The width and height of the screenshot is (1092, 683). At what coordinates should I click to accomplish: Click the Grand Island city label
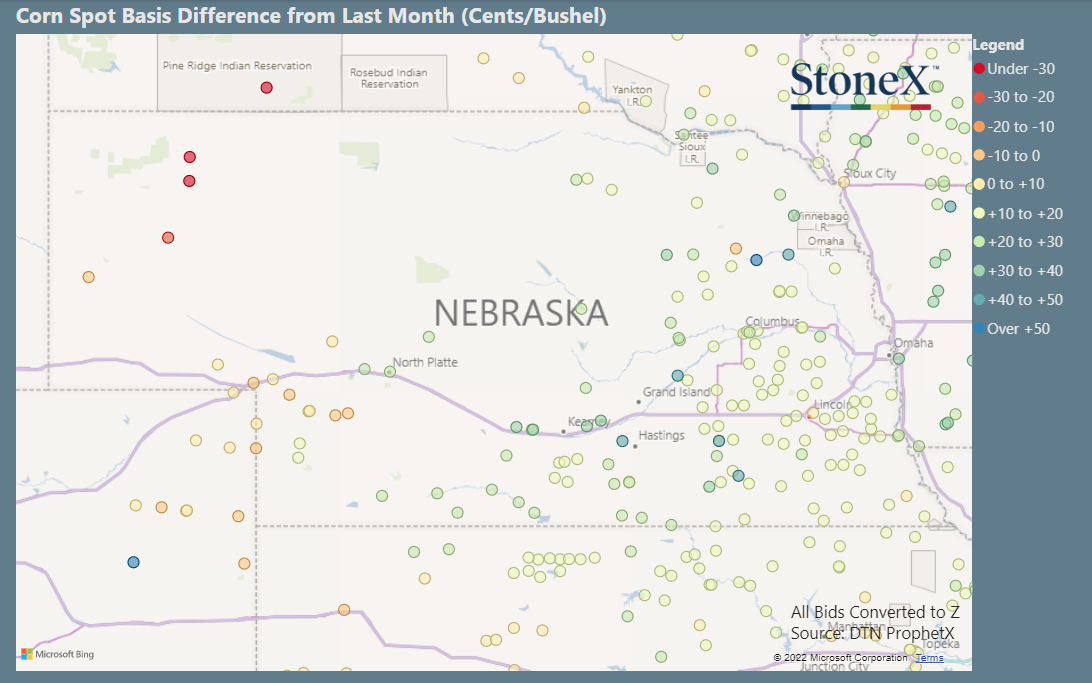tap(676, 392)
